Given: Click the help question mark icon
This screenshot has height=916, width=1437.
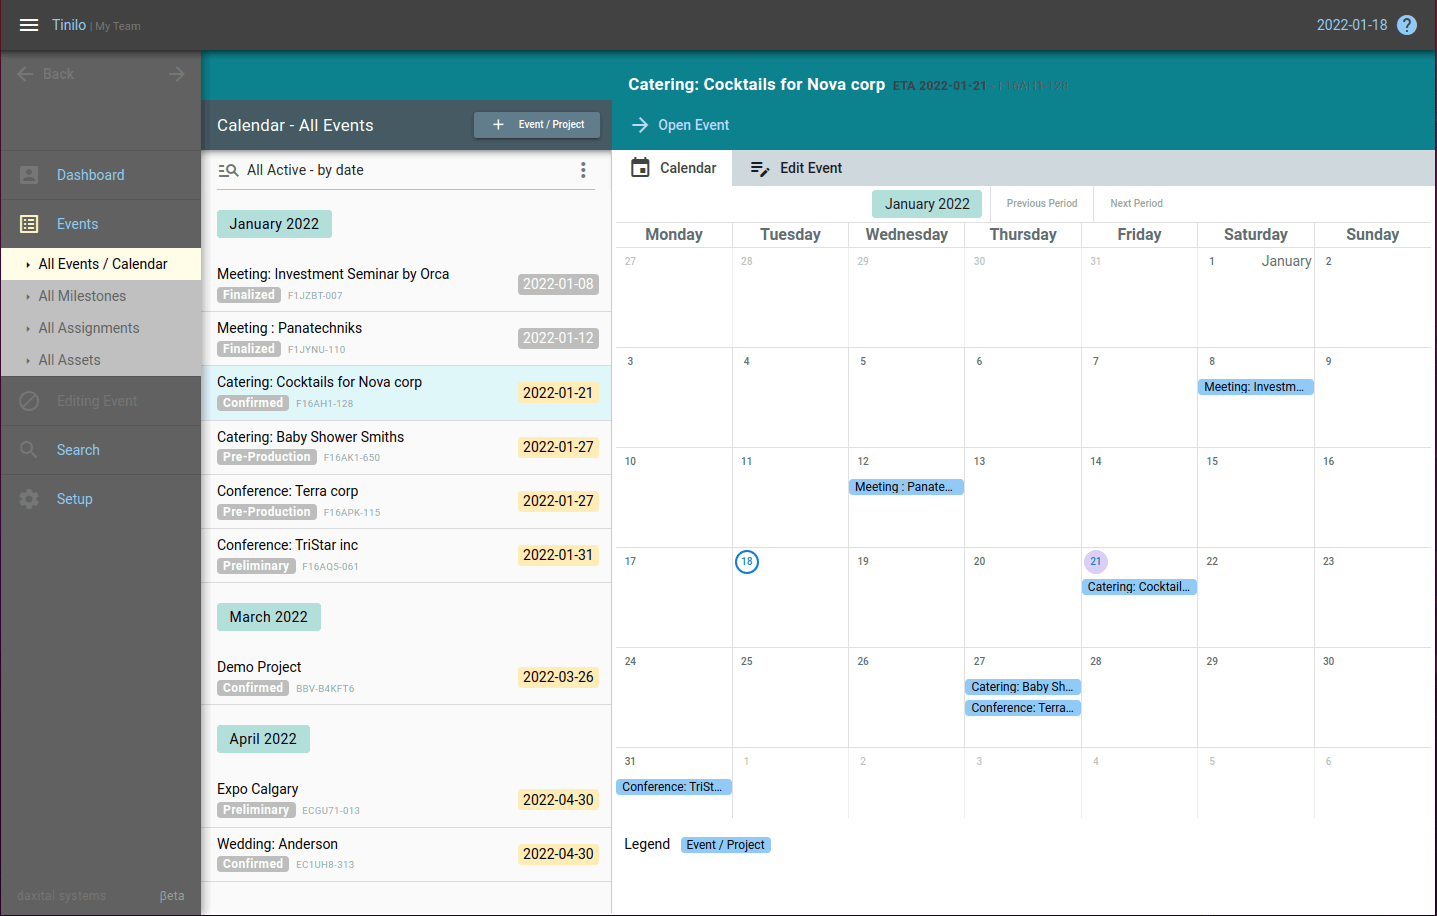Looking at the screenshot, I should (x=1407, y=25).
